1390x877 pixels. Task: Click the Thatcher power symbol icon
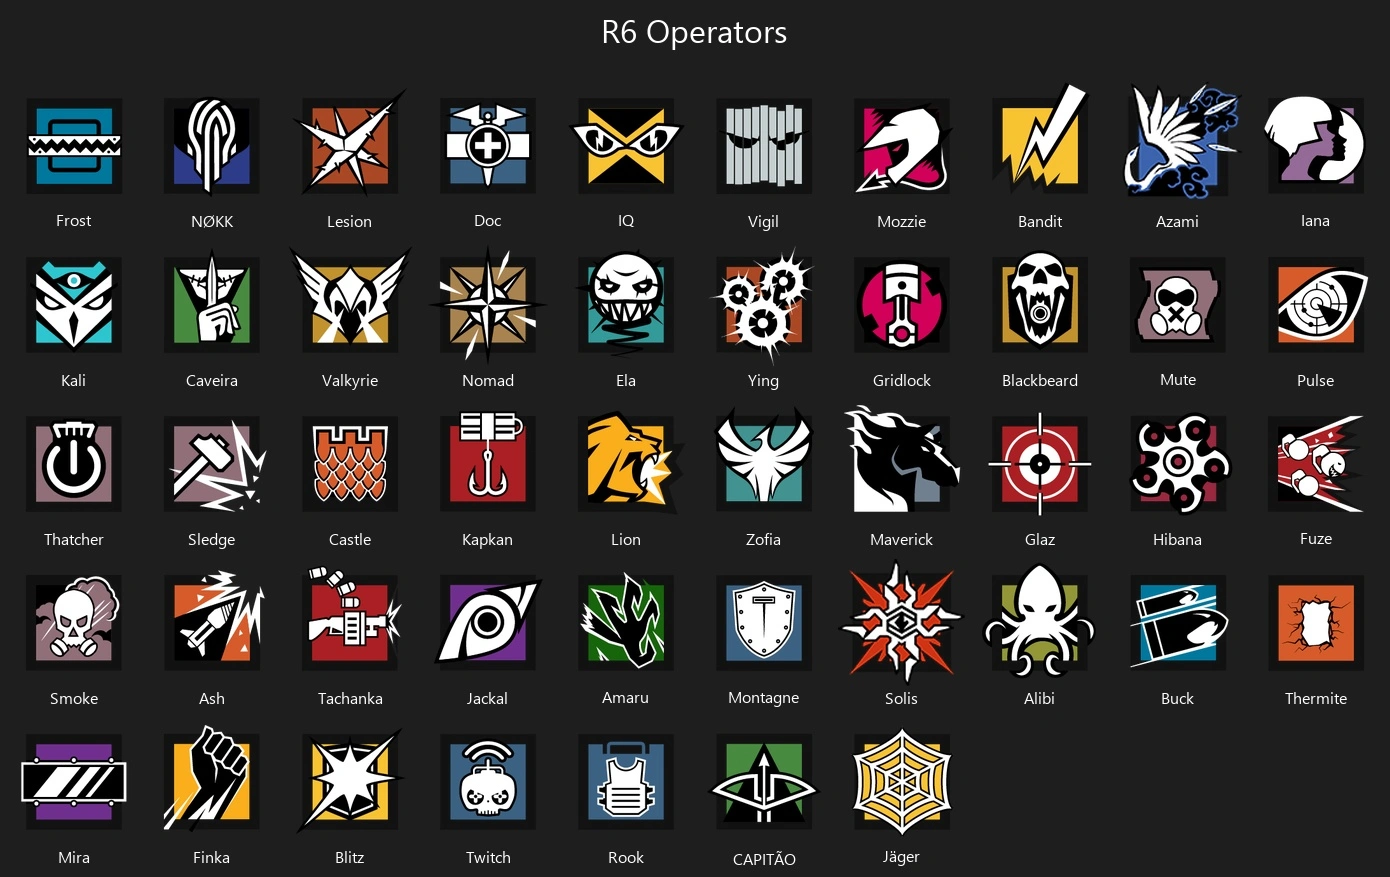click(74, 464)
